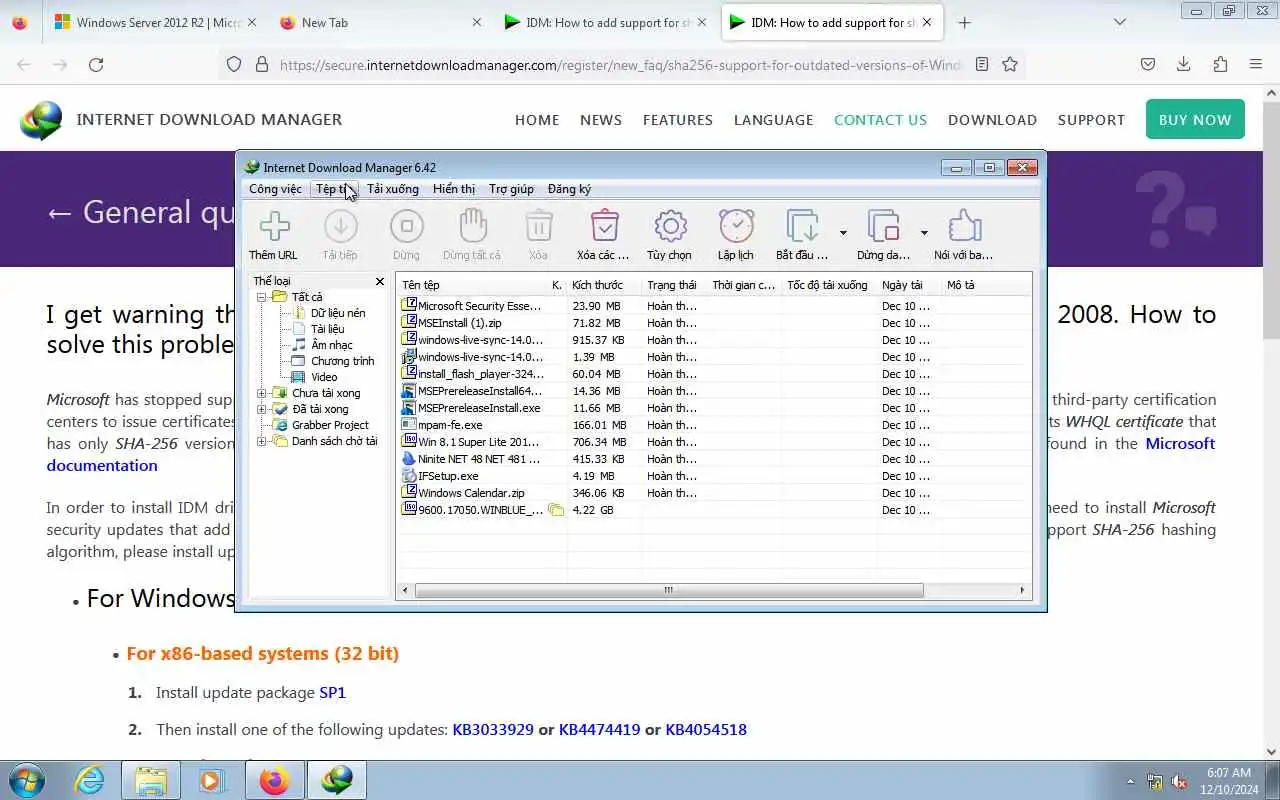Open the SP1 update link
This screenshot has width=1280, height=800.
[x=332, y=692]
